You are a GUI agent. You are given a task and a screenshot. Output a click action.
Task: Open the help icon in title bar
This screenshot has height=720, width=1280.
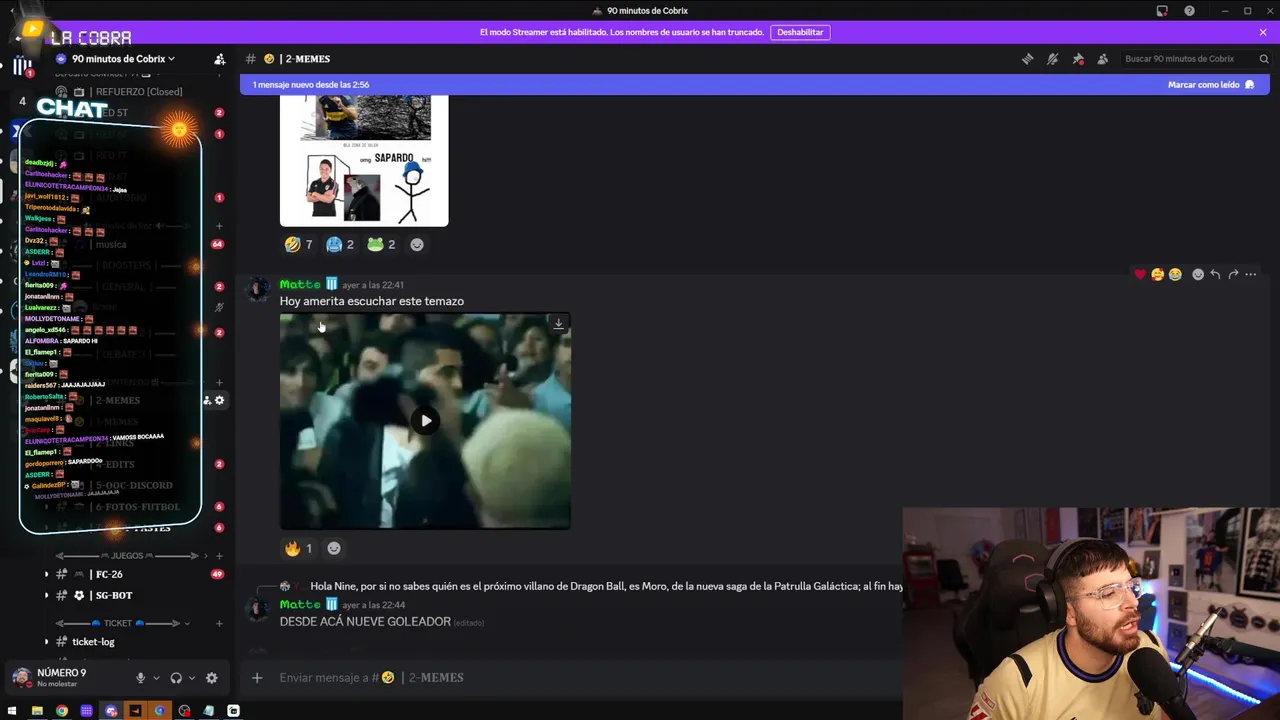coord(1189,11)
